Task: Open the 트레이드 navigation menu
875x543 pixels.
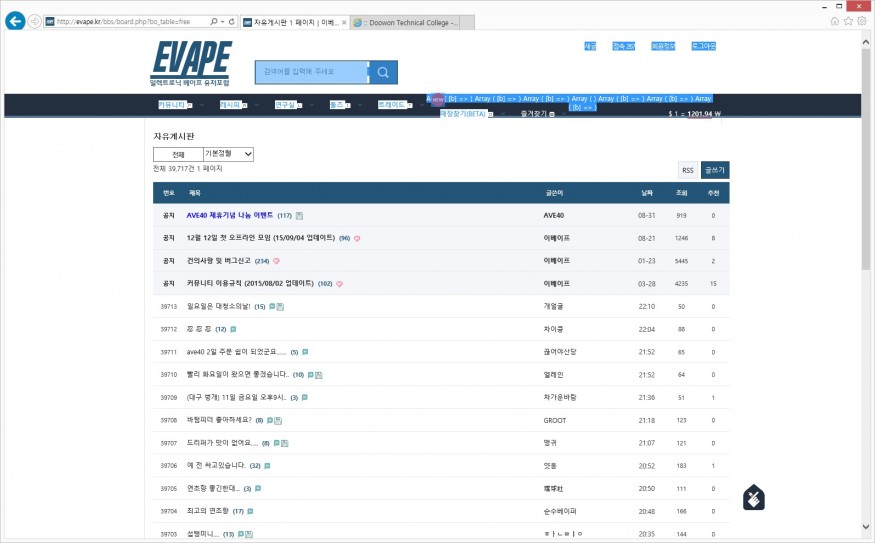Action: [394, 104]
